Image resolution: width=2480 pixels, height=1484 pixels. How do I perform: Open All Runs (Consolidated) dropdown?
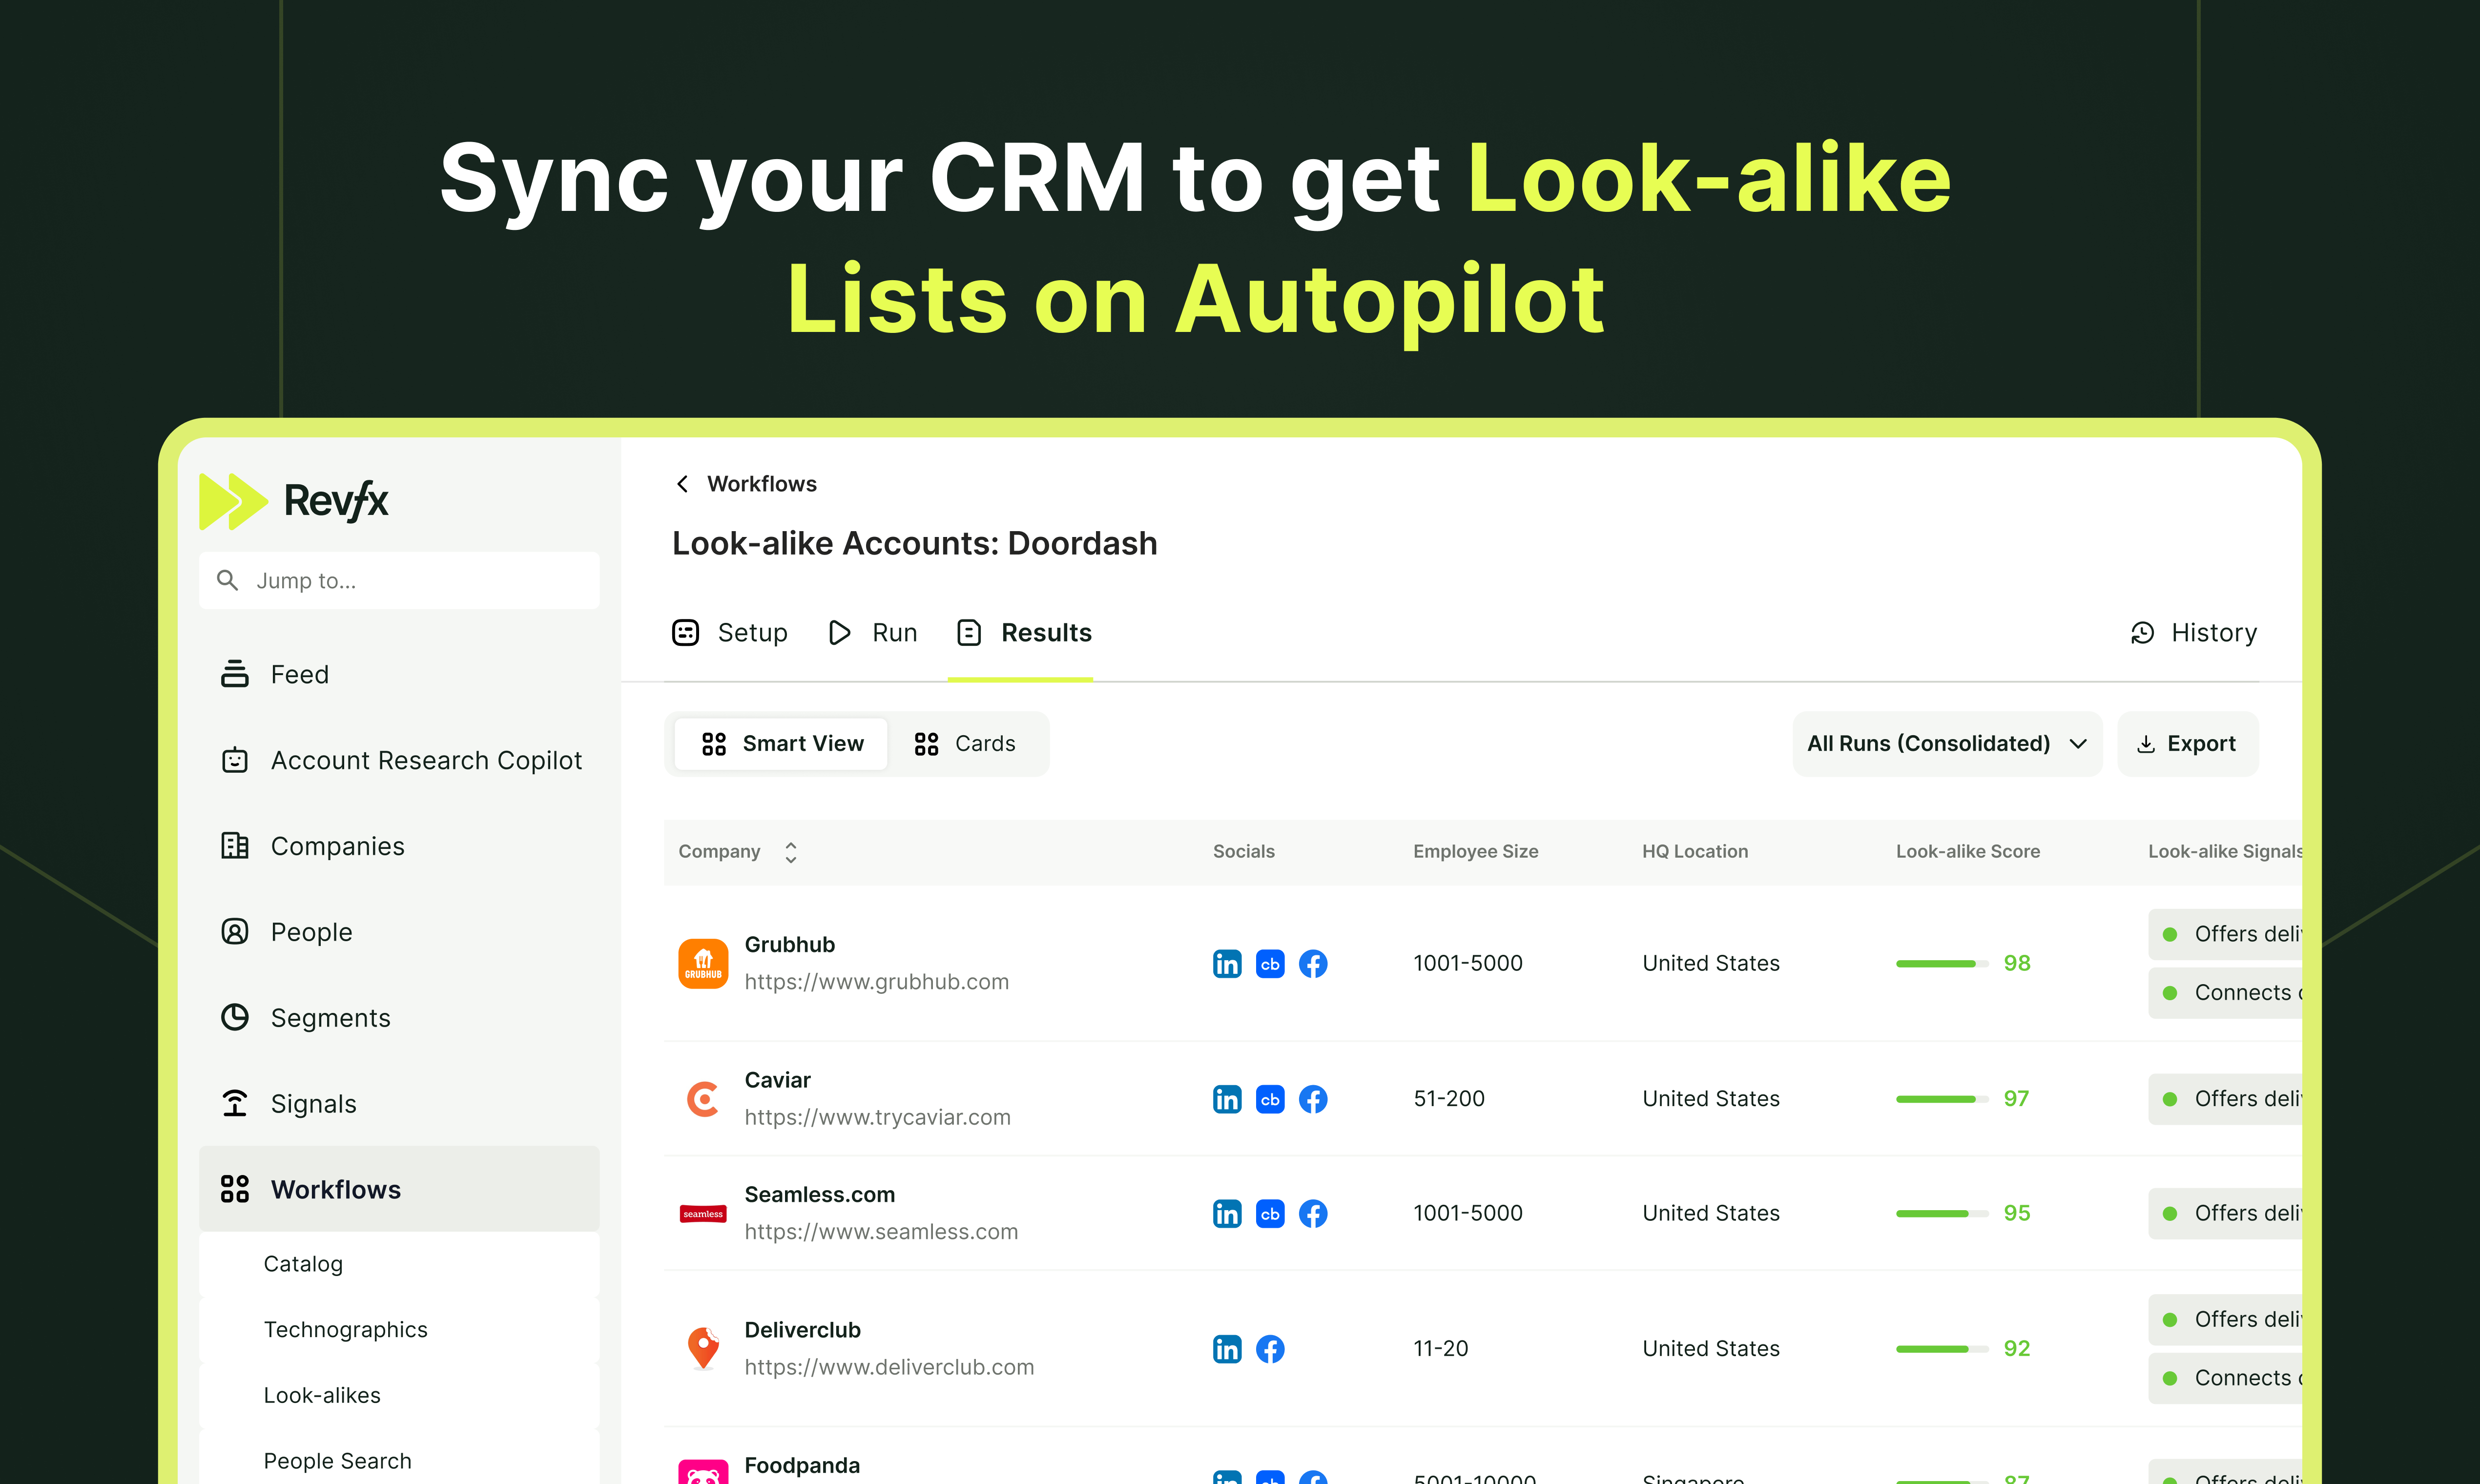coord(1947,744)
